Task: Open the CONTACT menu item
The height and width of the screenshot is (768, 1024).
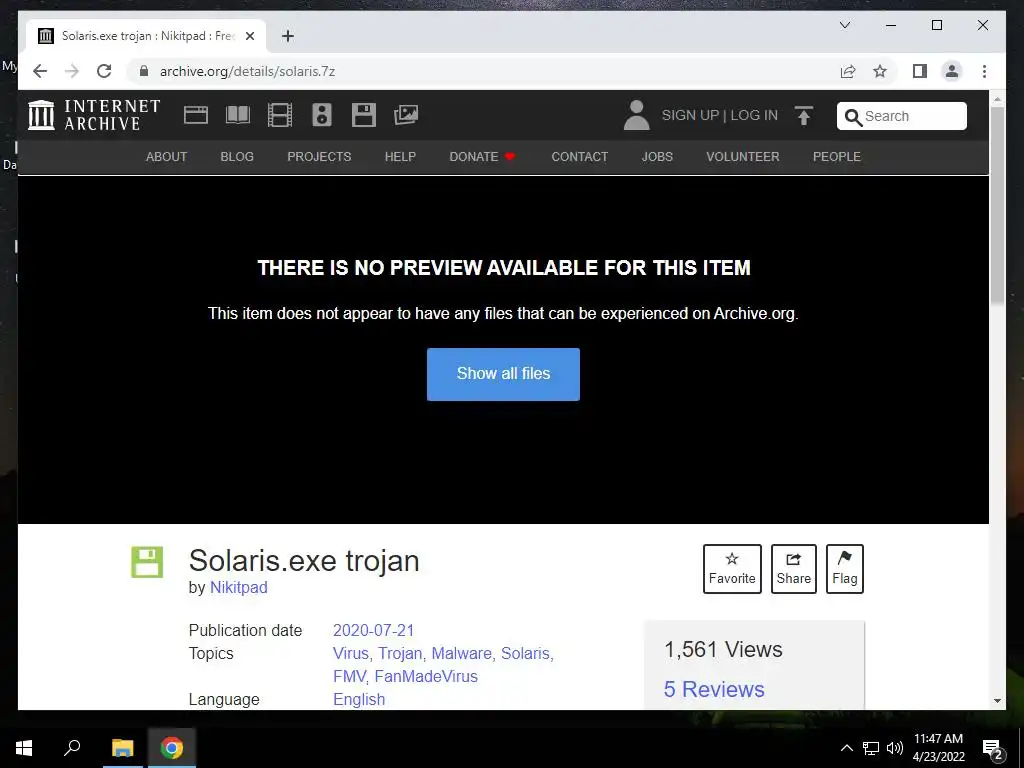Action: [x=580, y=157]
